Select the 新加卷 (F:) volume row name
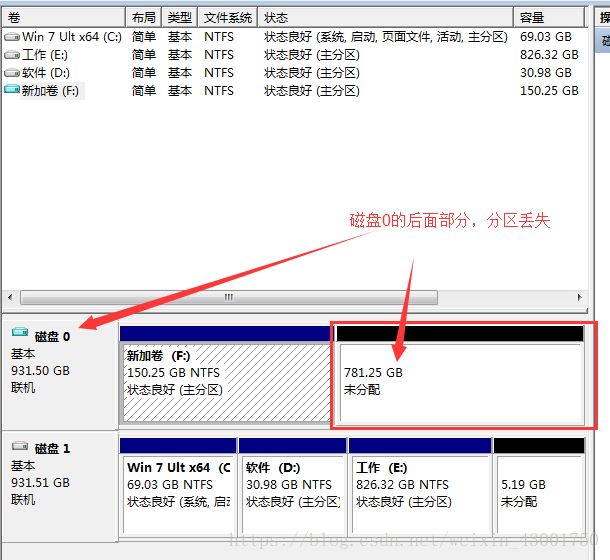This screenshot has height=560, width=610. [x=50, y=91]
